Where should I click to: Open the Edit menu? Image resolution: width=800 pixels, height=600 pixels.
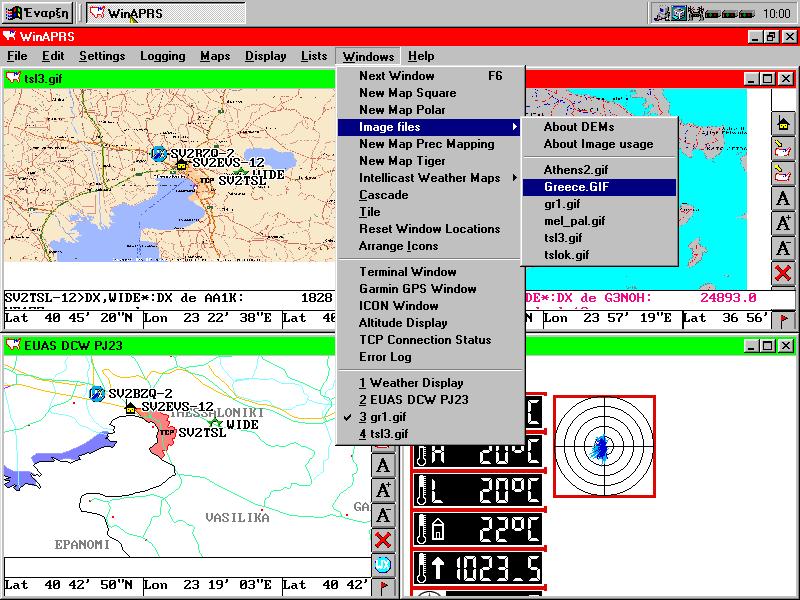(53, 56)
